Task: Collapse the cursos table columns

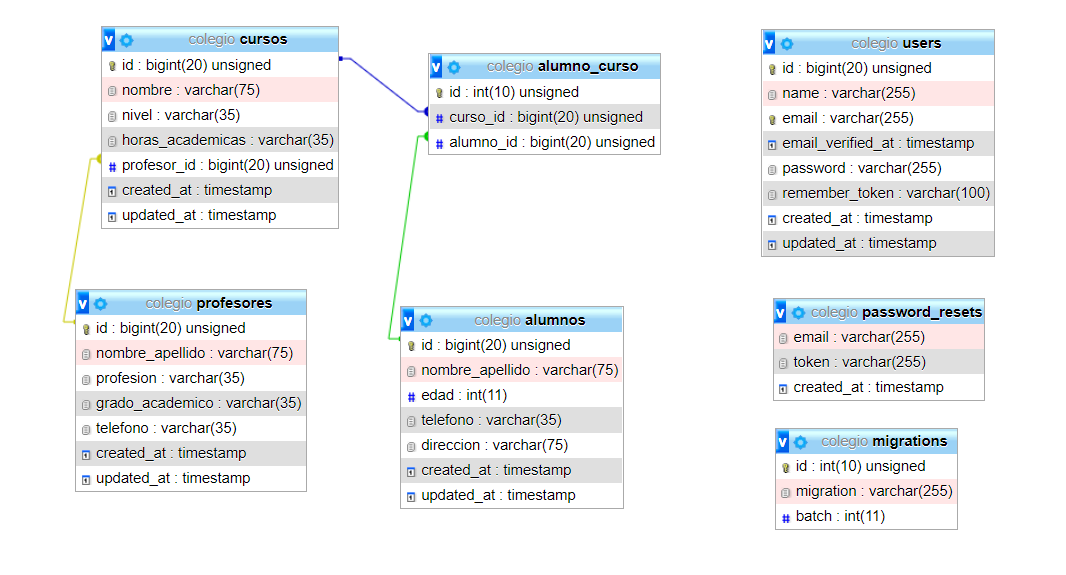Action: (109, 40)
